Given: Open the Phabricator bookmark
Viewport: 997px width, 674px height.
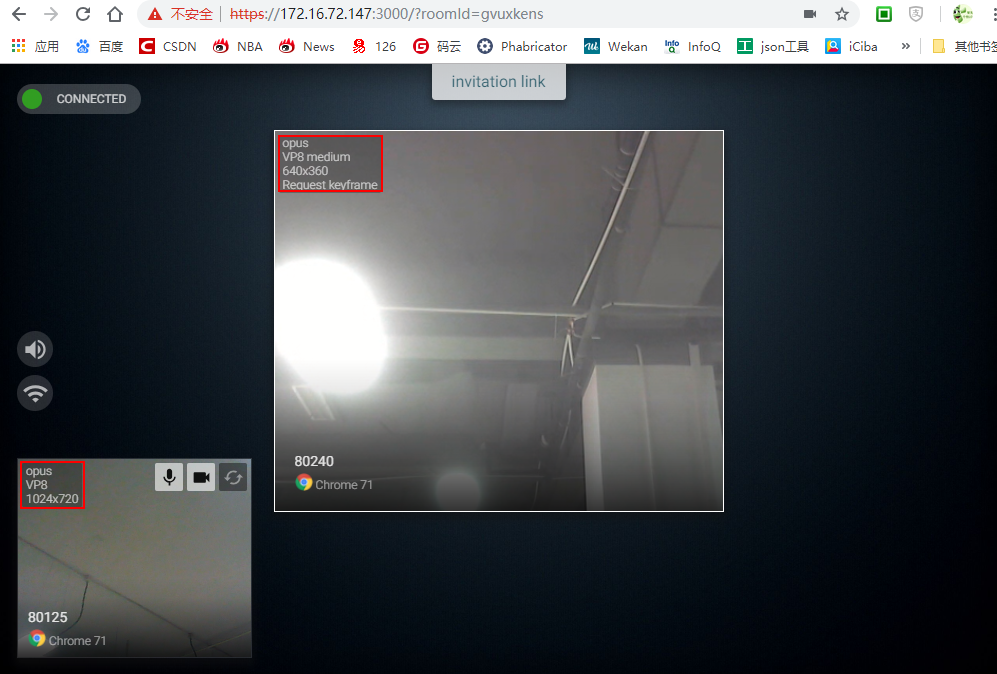Looking at the screenshot, I should (522, 46).
